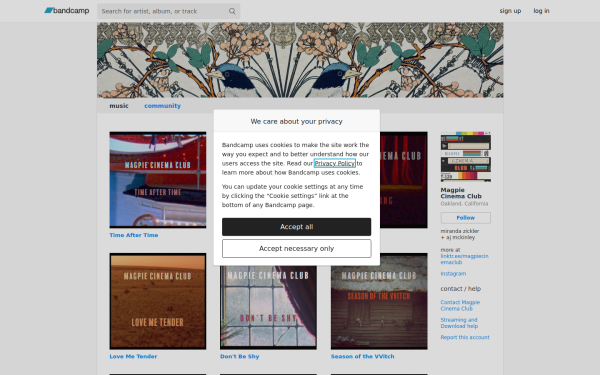Screen dimensions: 600x375
Task: Click the Magpie Cinema Club profile image
Action: click(x=466, y=157)
